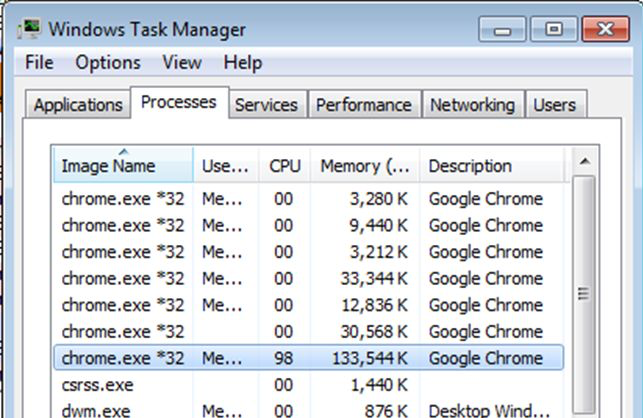643x418 pixels.
Task: Switch to the Applications tab
Action: click(x=78, y=105)
